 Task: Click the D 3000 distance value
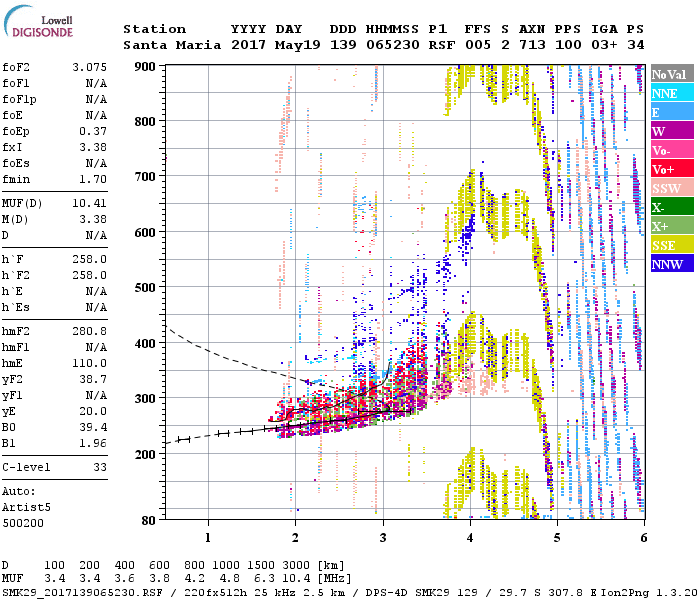pyautogui.click(x=296, y=566)
